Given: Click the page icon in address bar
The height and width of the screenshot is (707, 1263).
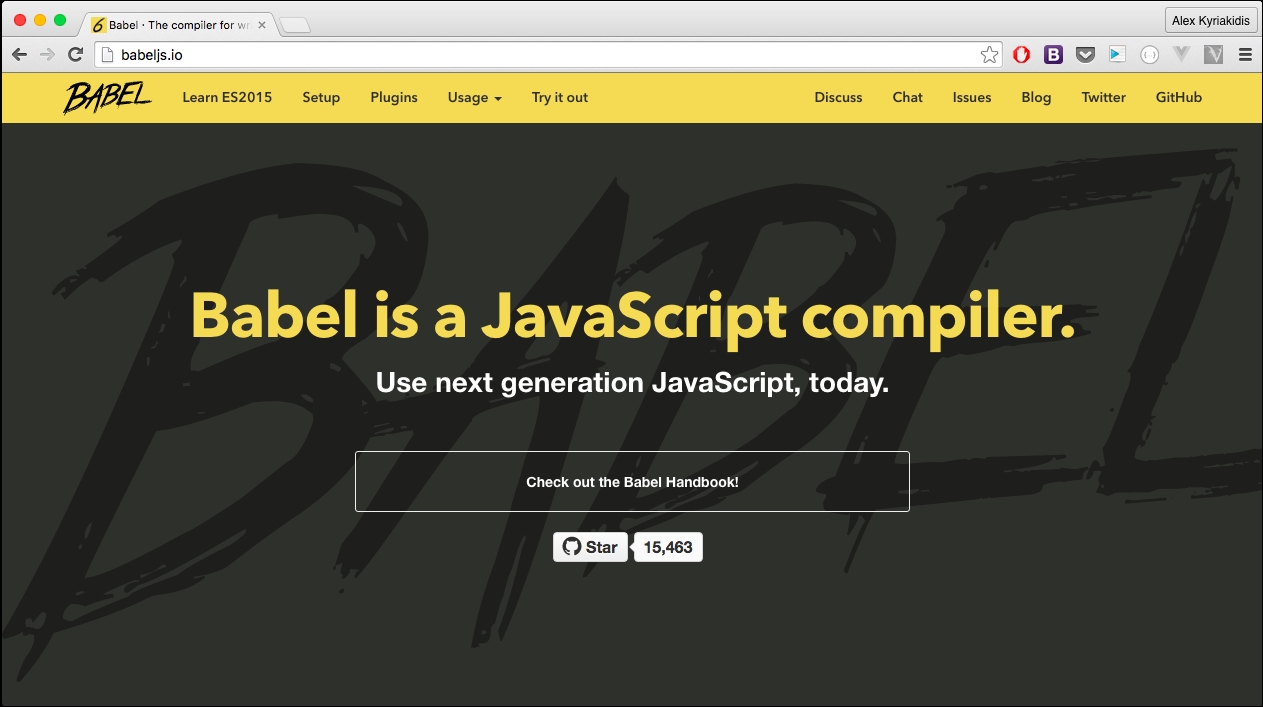Looking at the screenshot, I should [109, 55].
